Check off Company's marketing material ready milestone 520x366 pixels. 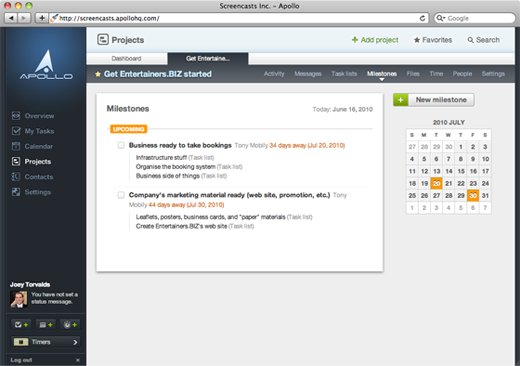[121, 195]
